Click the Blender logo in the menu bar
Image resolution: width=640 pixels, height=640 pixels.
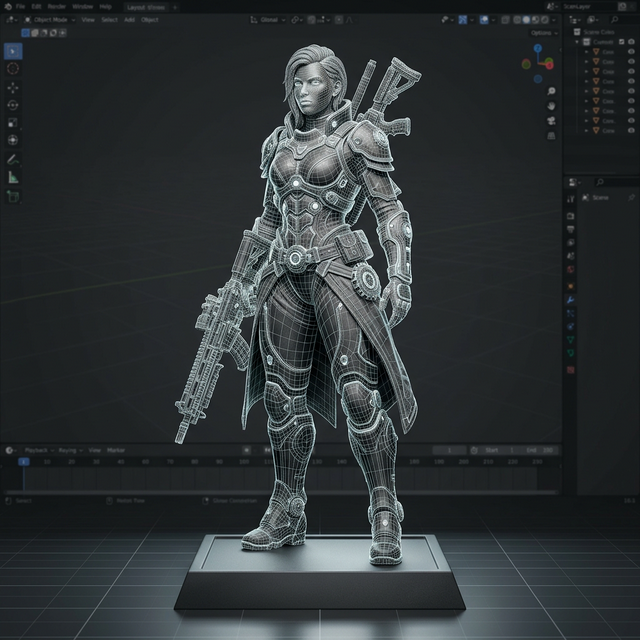pos(8,7)
